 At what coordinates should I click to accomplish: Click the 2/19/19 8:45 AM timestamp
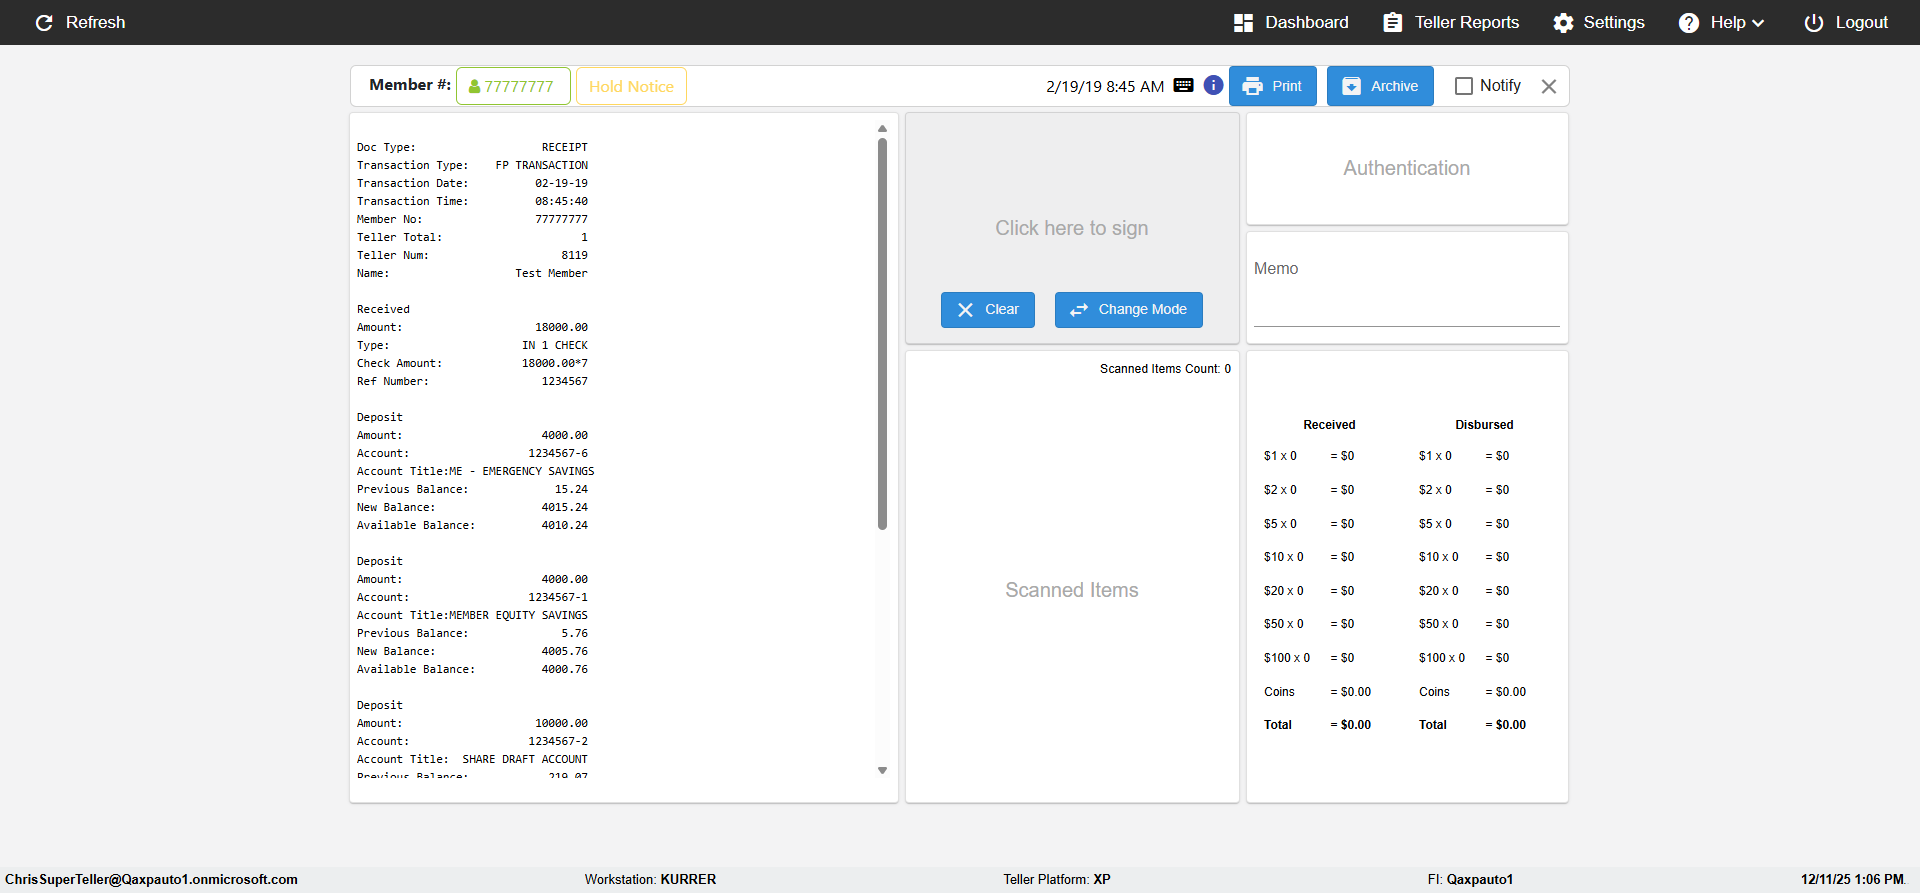(x=1105, y=86)
